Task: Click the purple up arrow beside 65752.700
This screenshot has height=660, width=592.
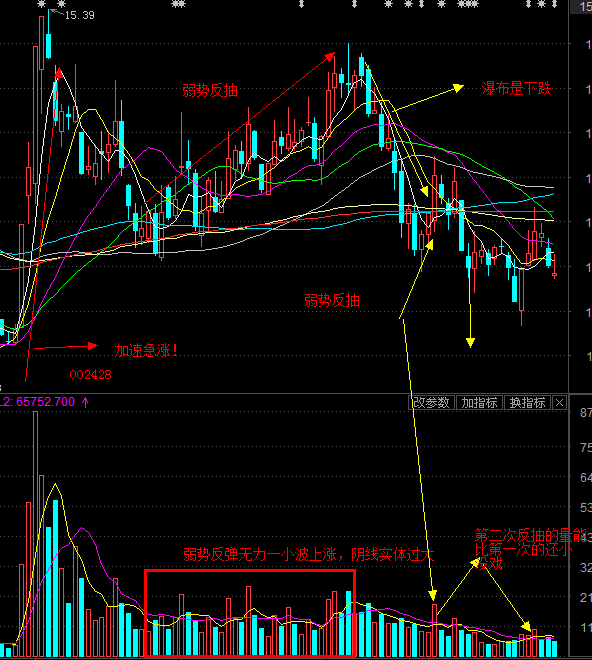Action: (x=85, y=402)
